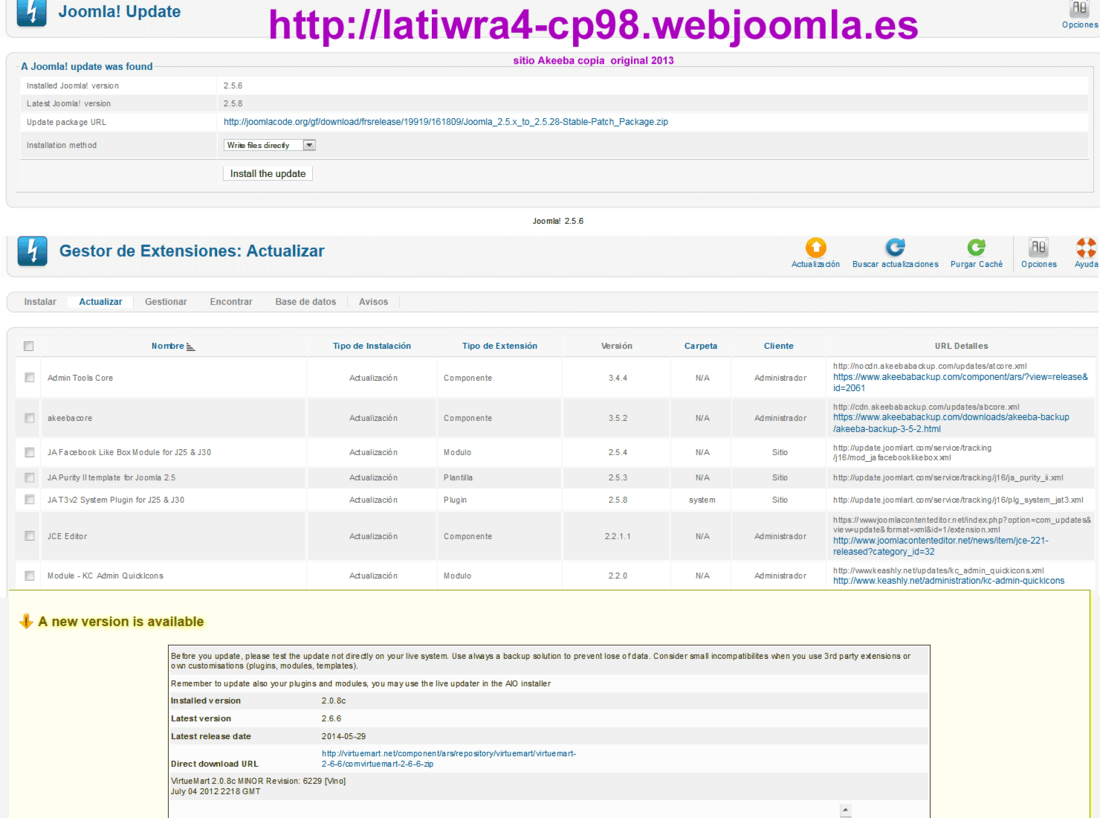Click the JA Facebook Like Box Module name

click(129, 452)
